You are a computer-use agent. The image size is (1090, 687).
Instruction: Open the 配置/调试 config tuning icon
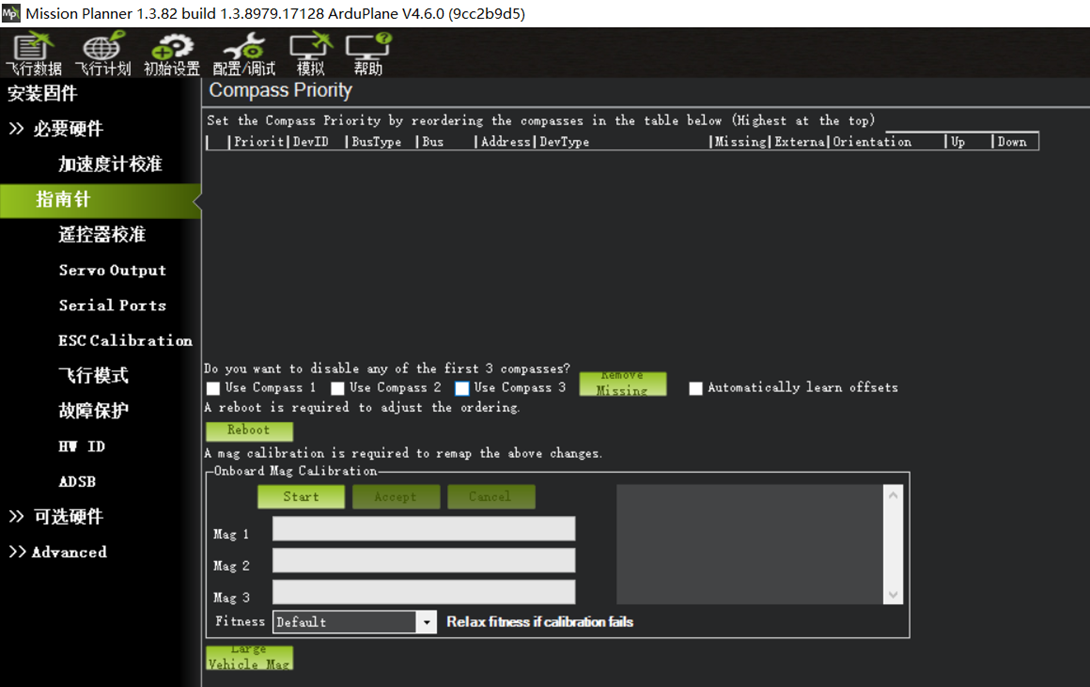click(244, 53)
